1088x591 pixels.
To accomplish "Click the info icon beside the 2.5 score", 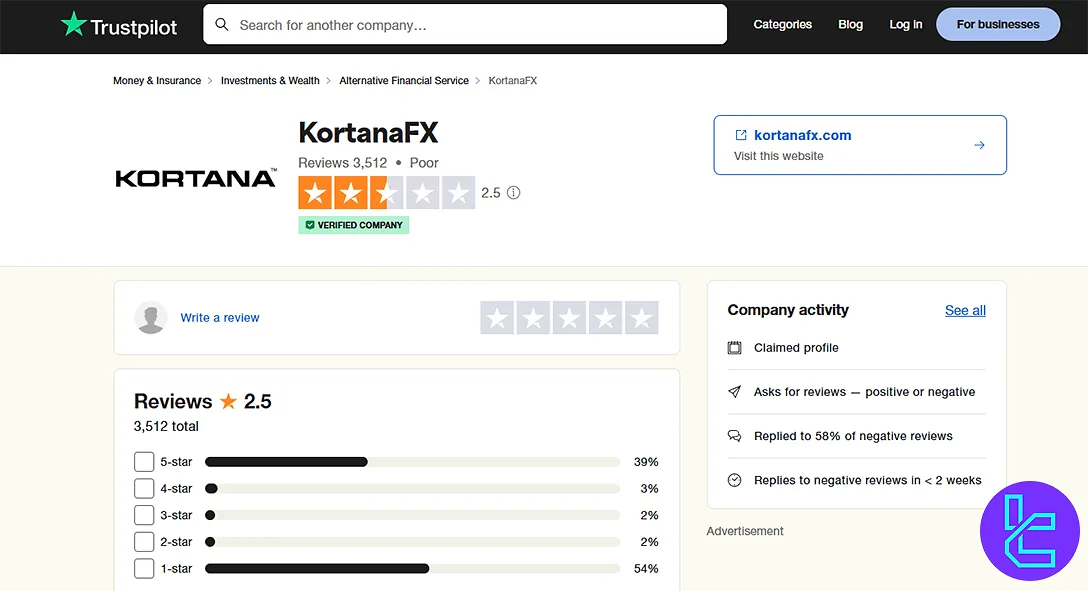I will (514, 192).
